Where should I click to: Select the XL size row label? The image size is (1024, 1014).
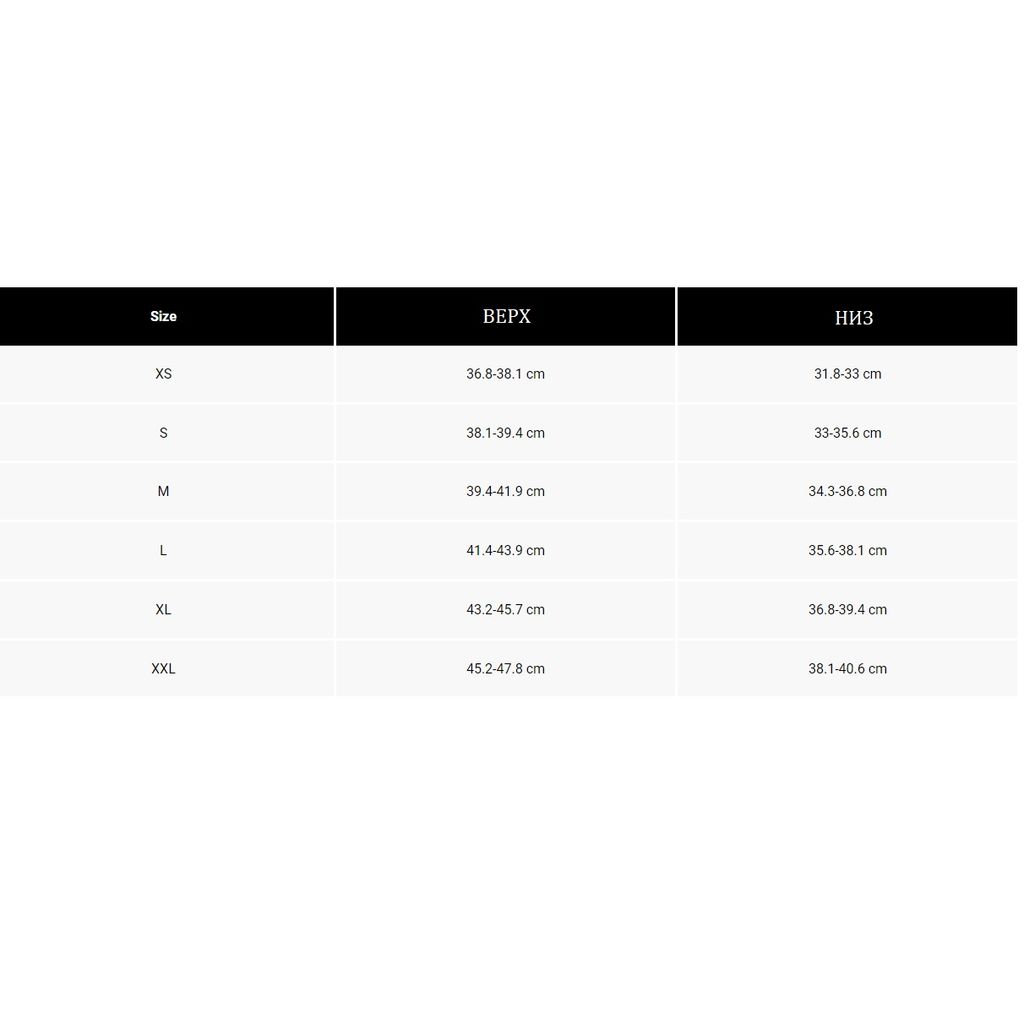pos(163,609)
